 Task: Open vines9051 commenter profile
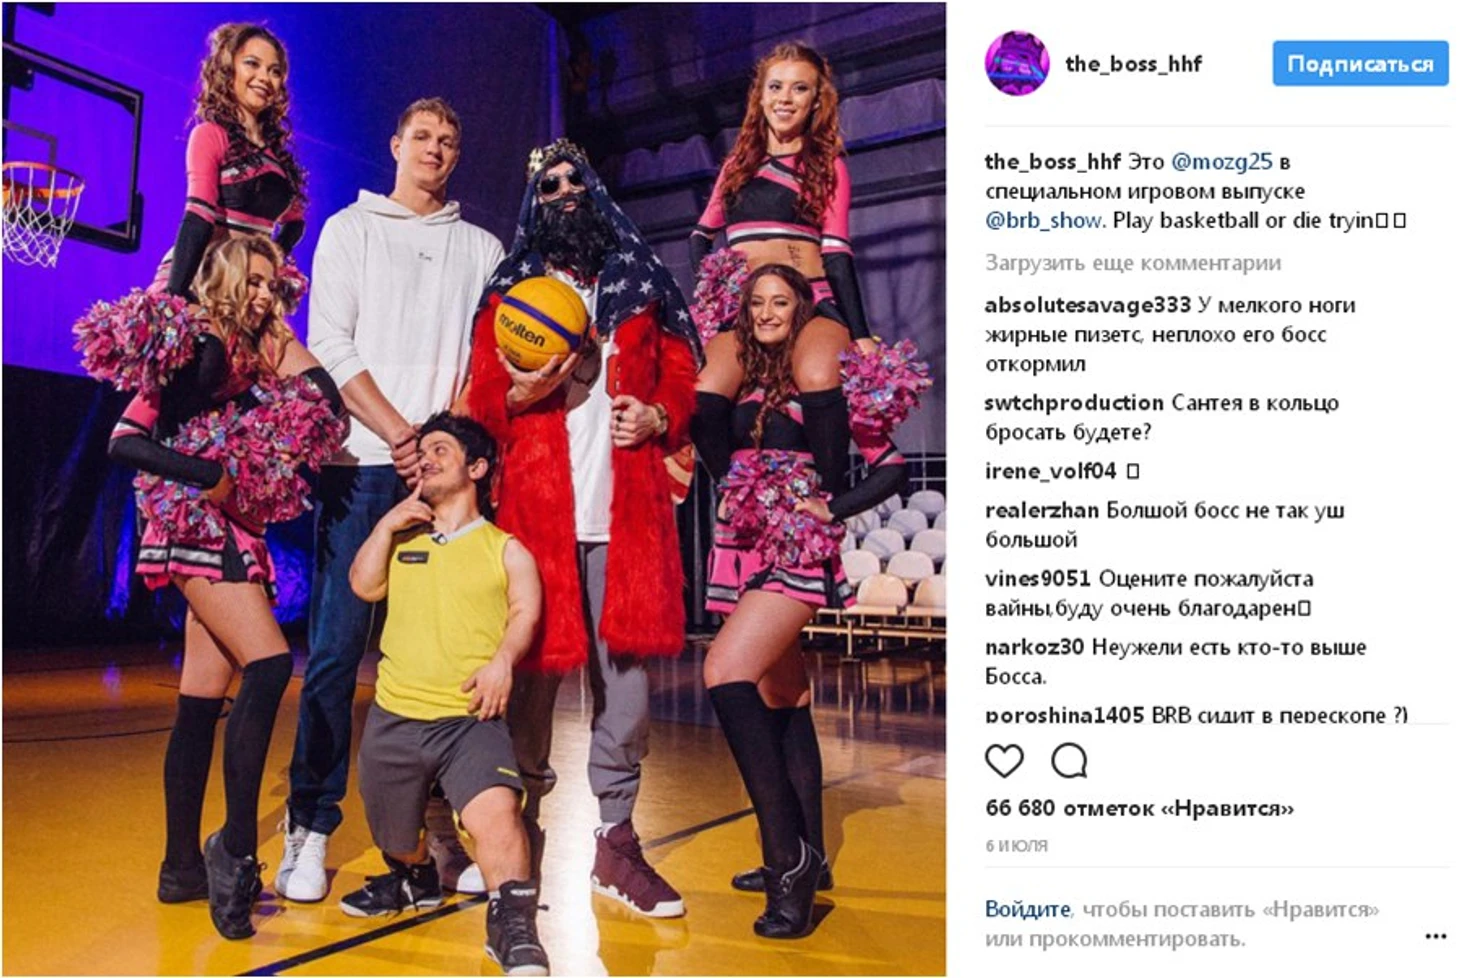coord(1038,579)
